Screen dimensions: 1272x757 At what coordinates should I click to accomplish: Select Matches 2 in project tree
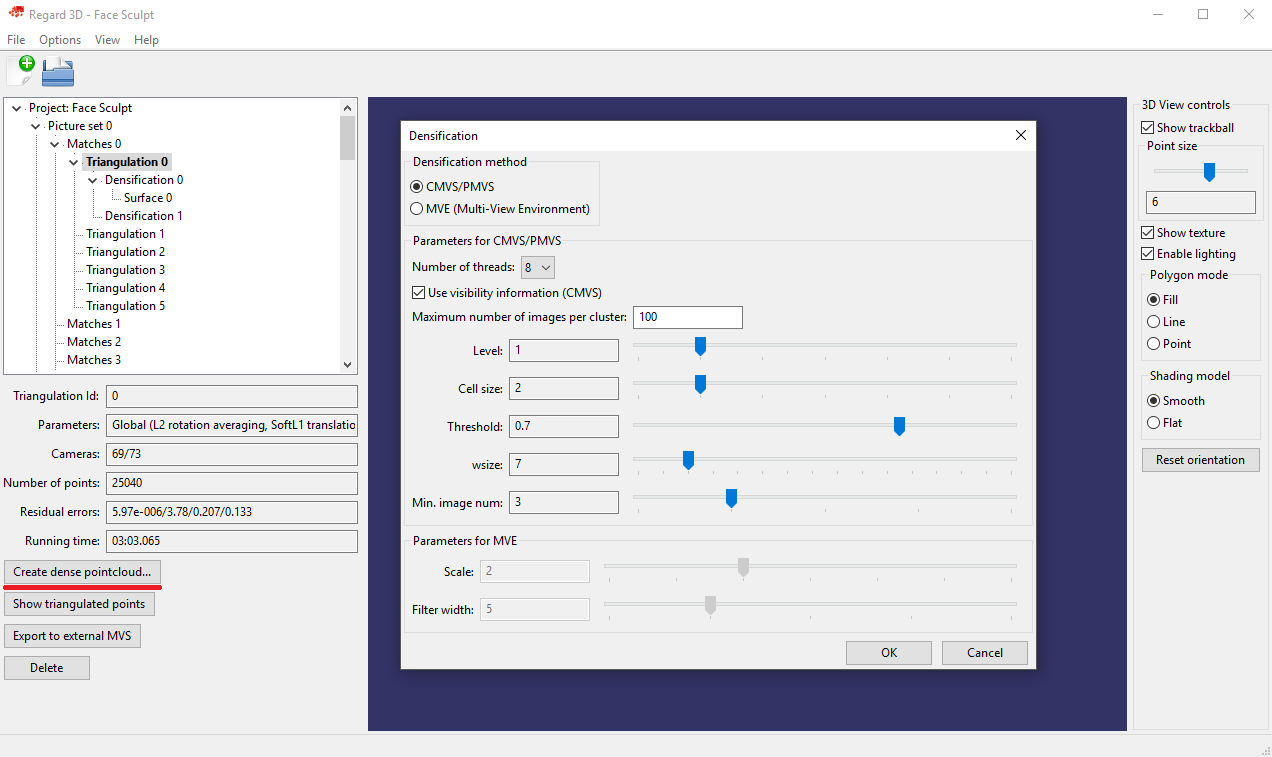(x=94, y=342)
